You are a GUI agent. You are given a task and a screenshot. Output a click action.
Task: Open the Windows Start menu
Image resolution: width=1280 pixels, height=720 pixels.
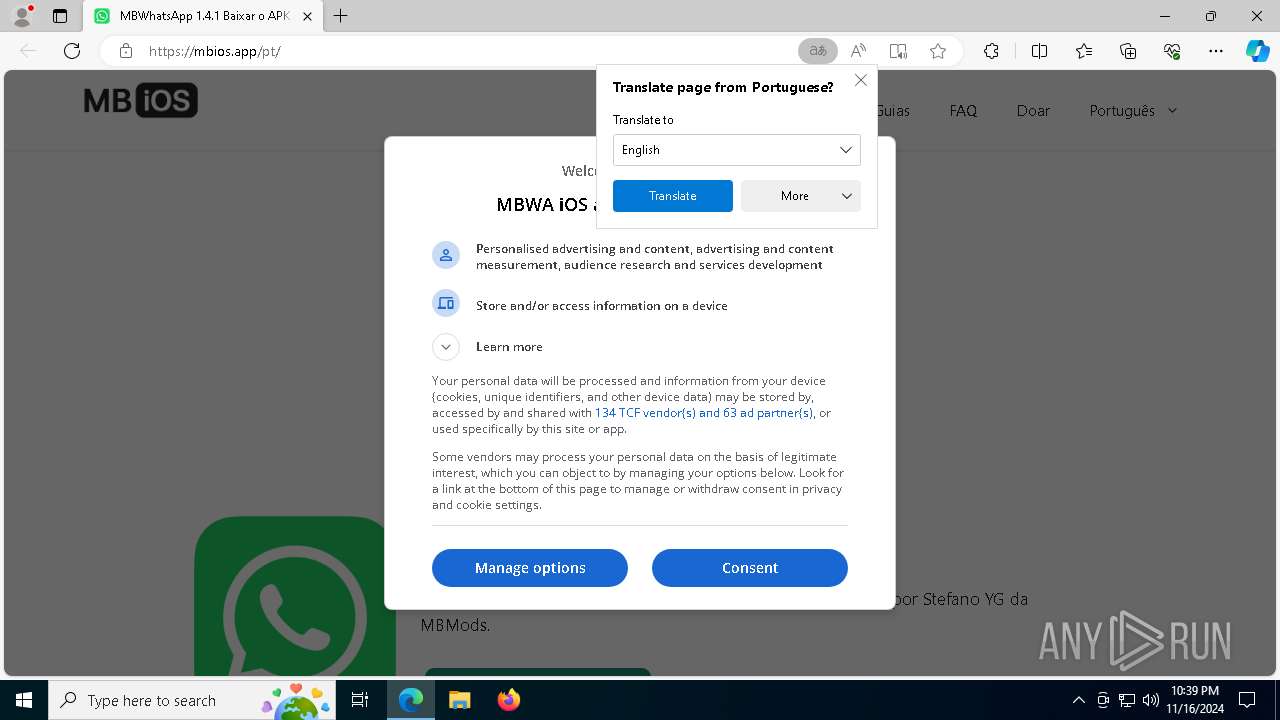click(x=24, y=700)
